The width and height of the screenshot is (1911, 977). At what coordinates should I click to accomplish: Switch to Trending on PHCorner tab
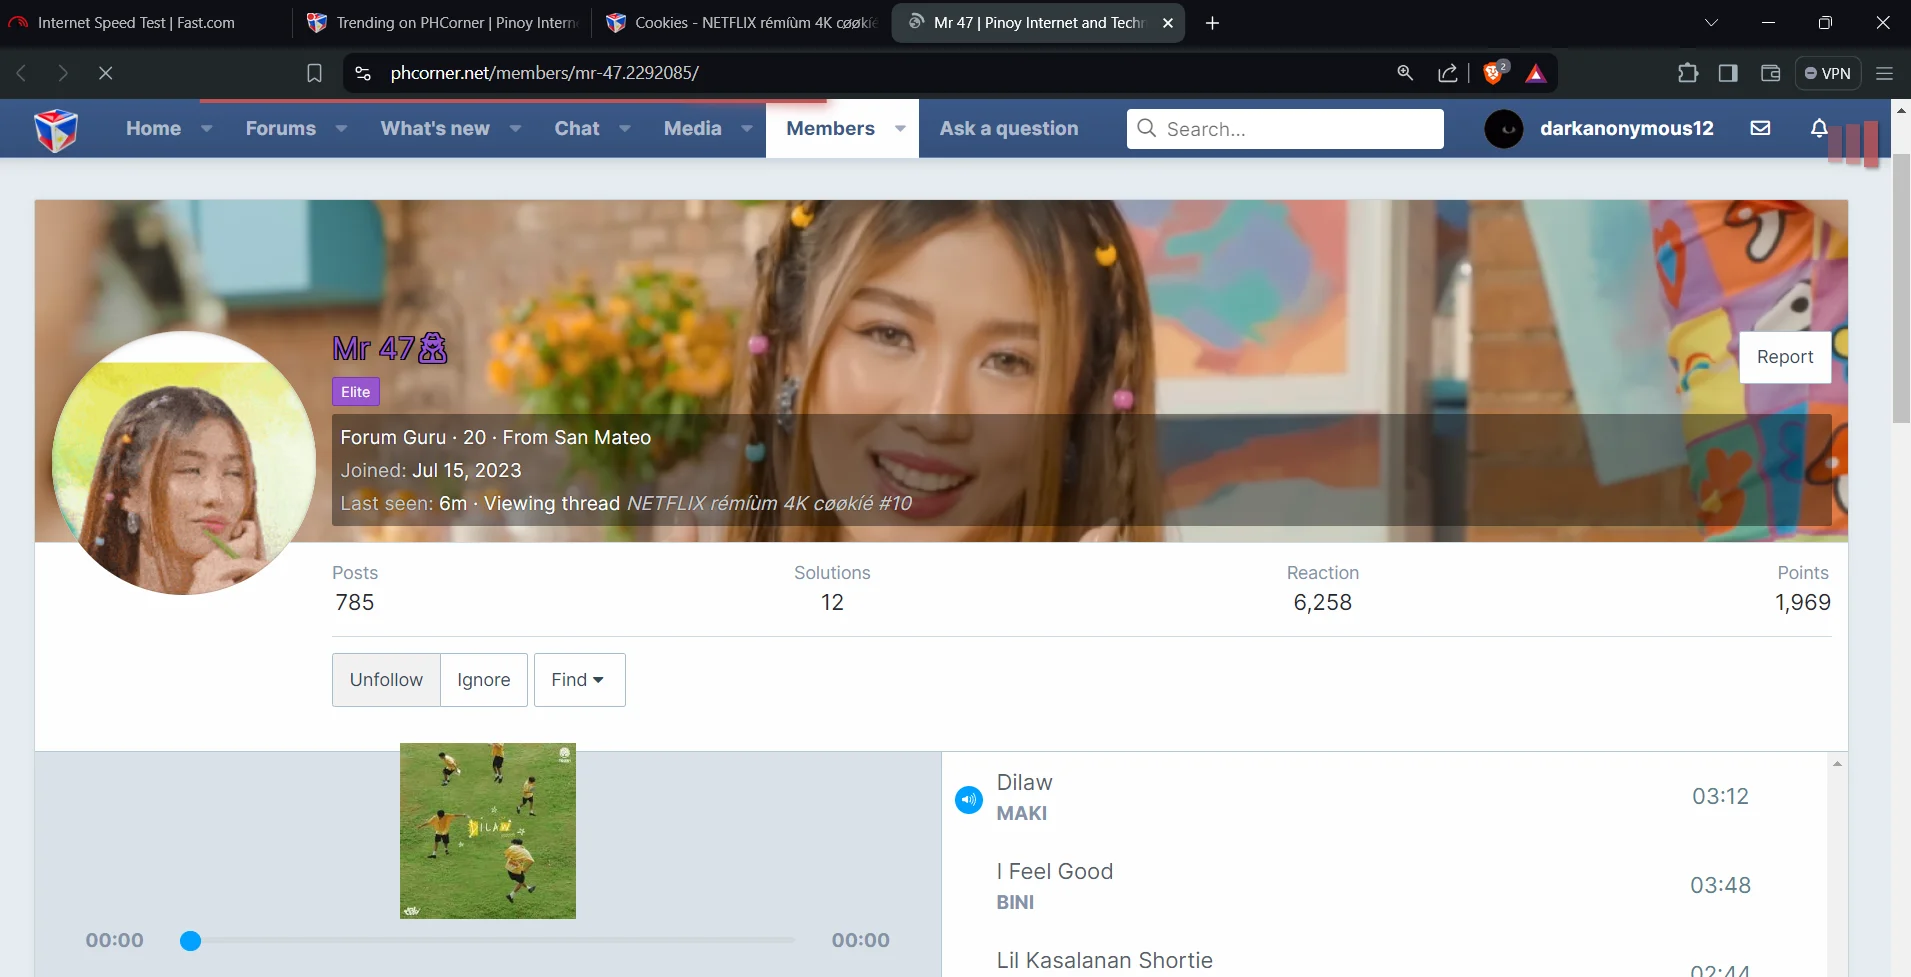pyautogui.click(x=442, y=22)
